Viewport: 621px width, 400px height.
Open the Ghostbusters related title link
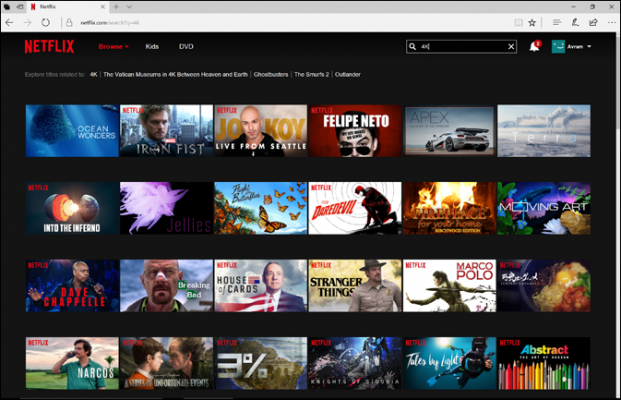(x=270, y=74)
